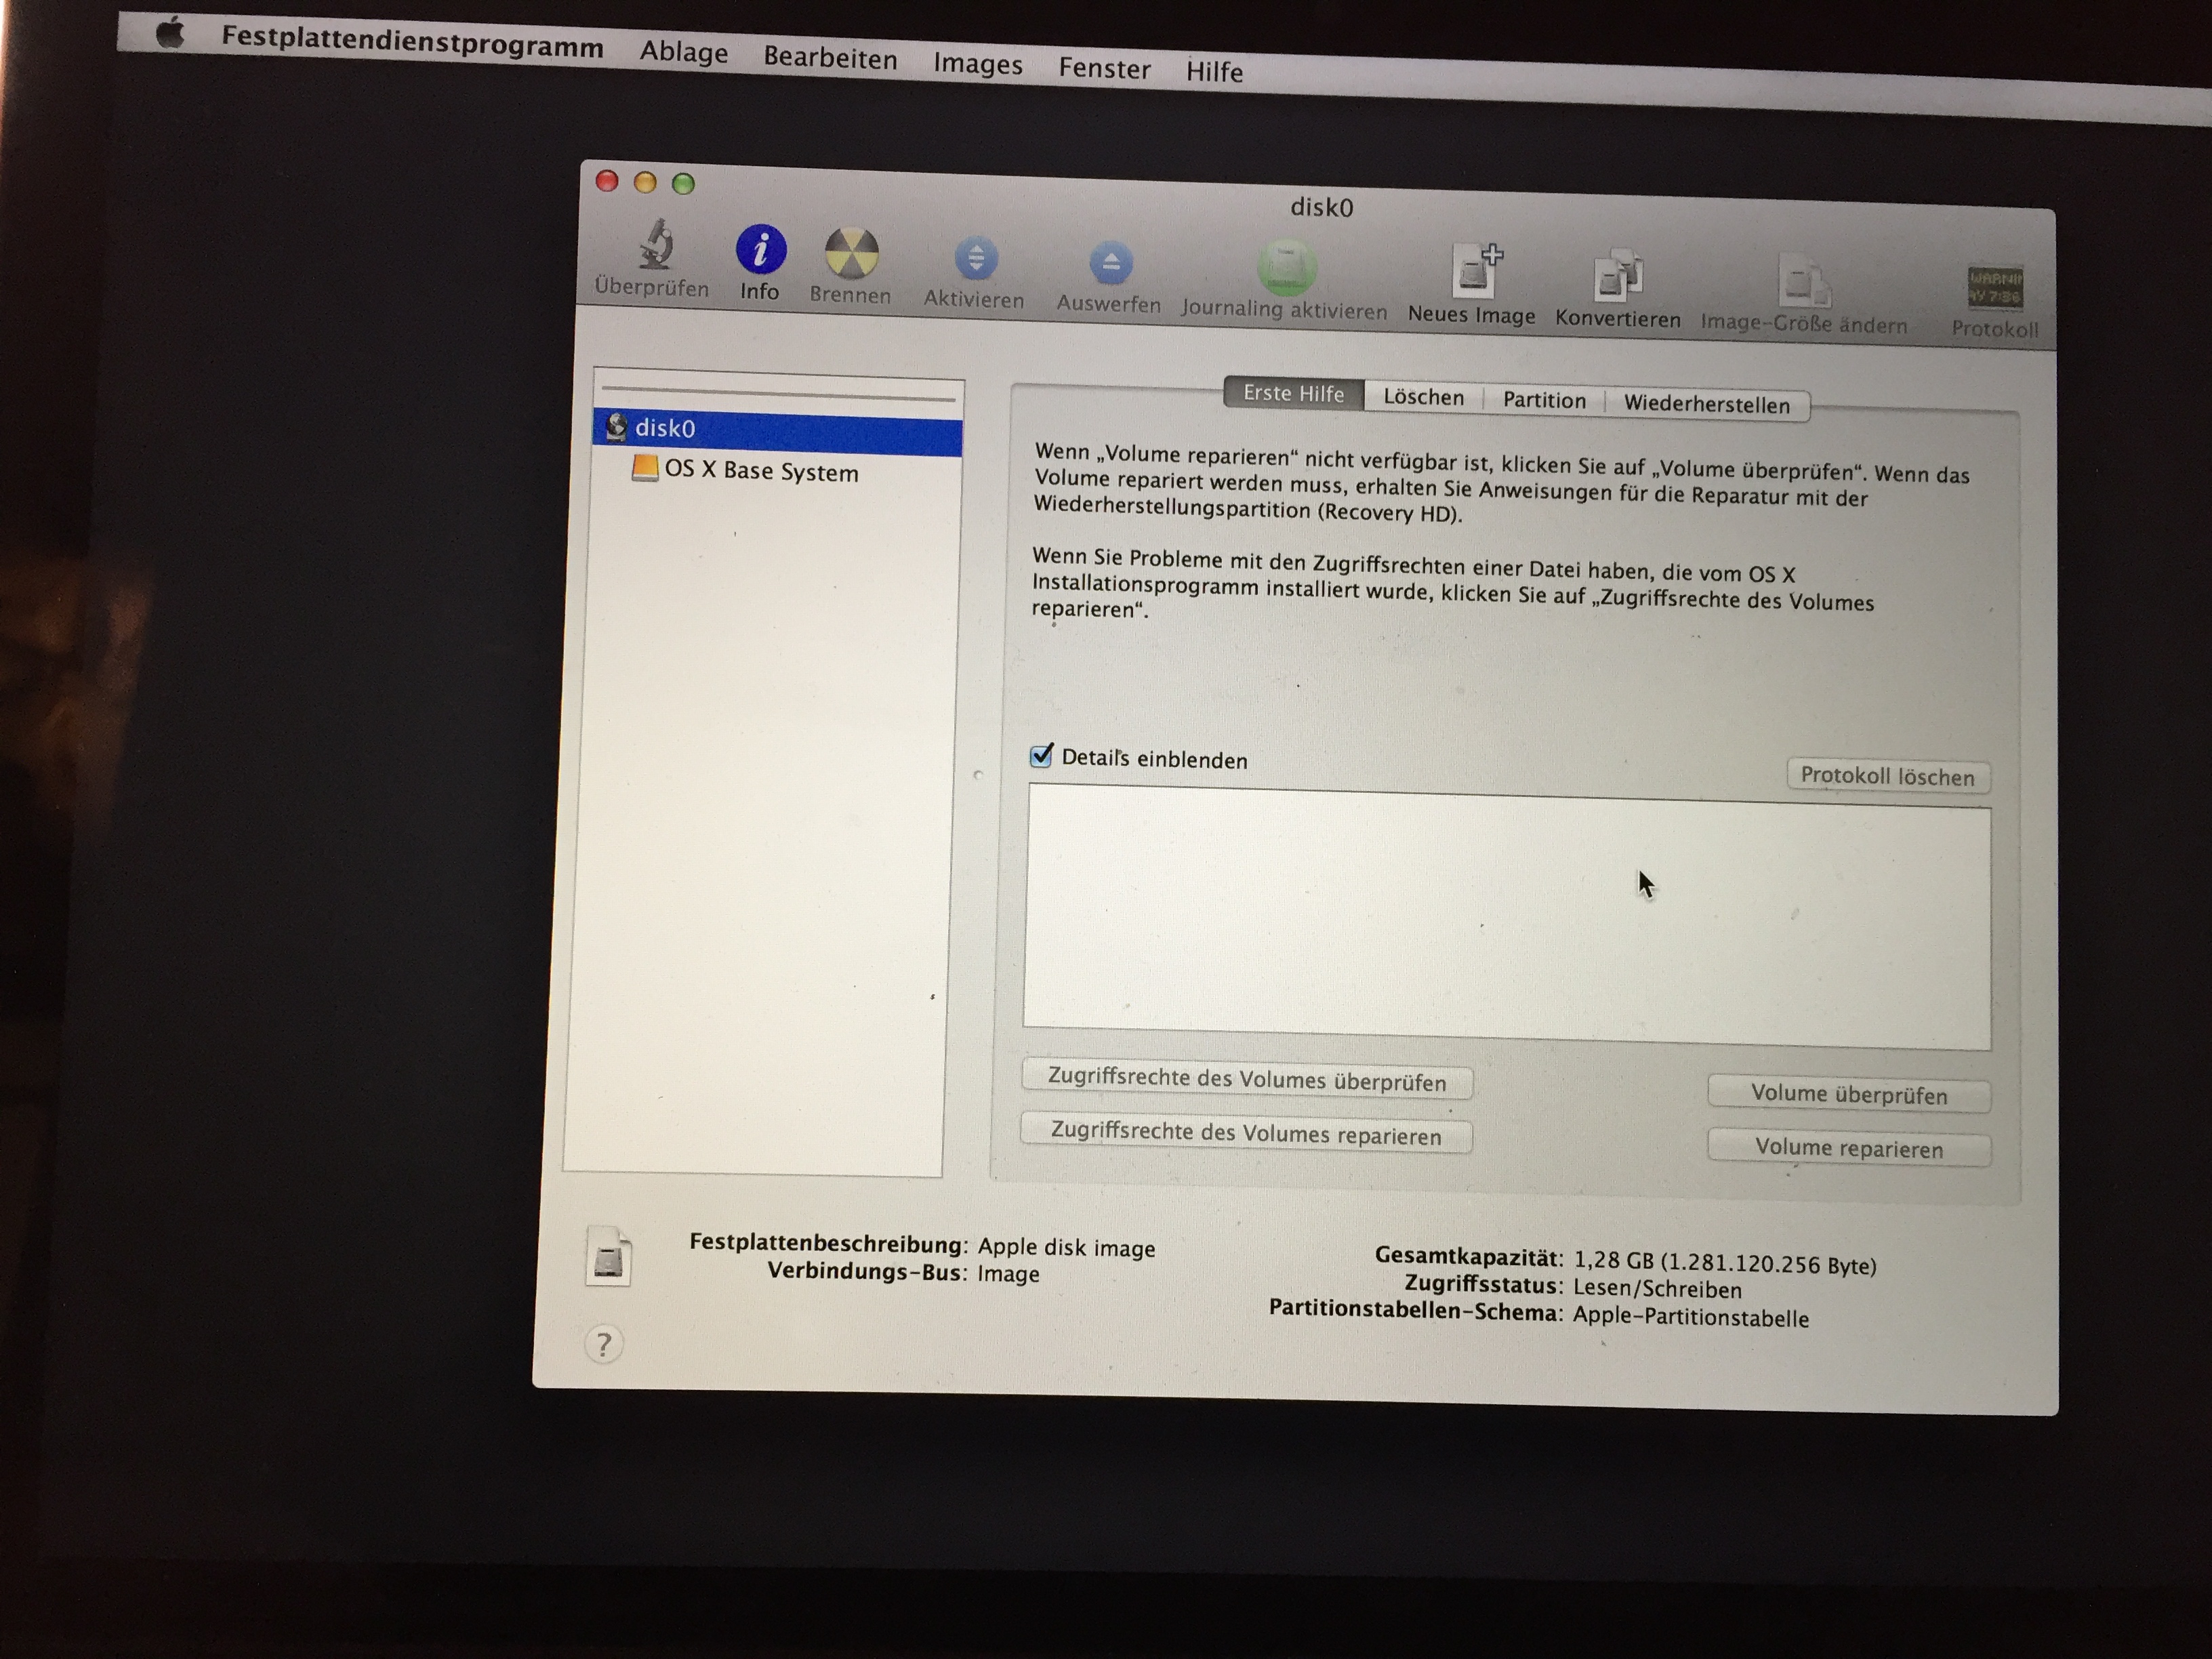Click the Volume überprüfen button
This screenshot has height=1659, width=2212.
pyautogui.click(x=1848, y=1094)
